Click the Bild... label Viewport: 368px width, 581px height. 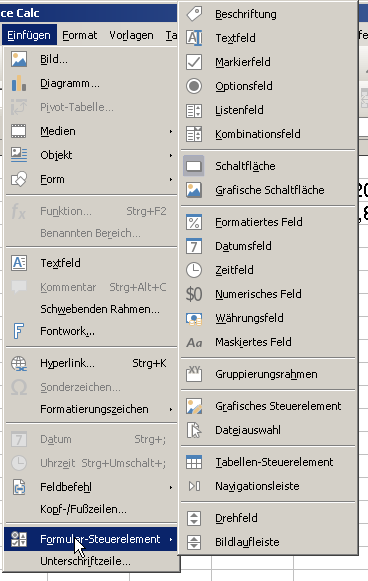tap(54, 59)
